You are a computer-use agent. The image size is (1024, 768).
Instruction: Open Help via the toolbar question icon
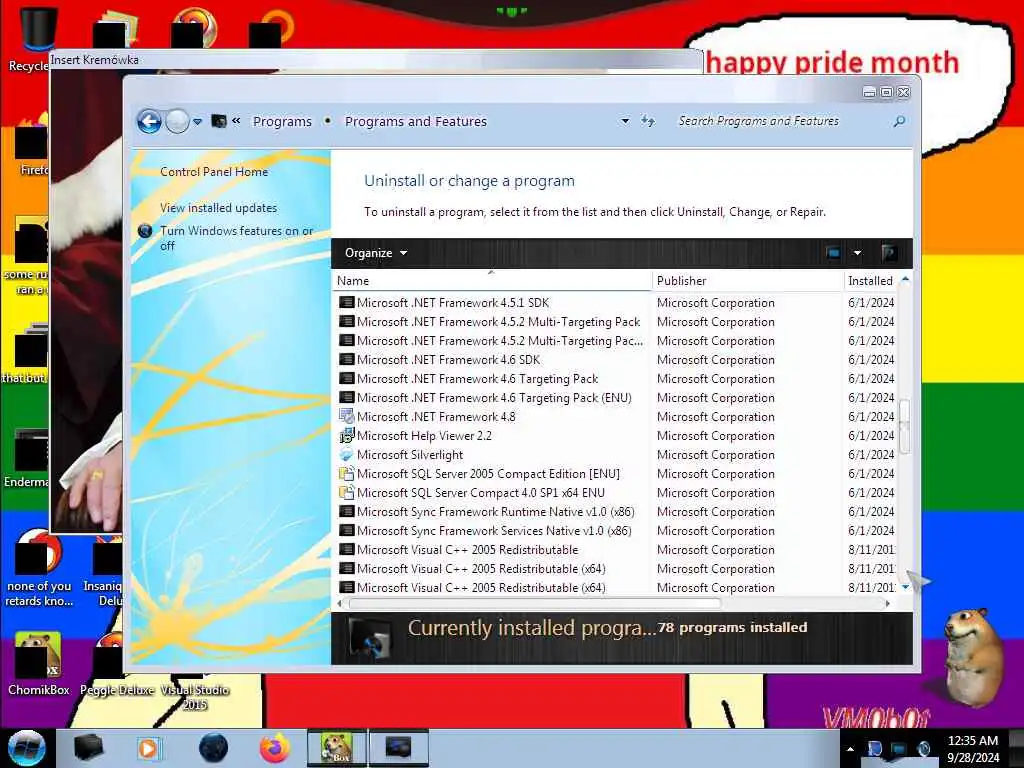(x=888, y=253)
